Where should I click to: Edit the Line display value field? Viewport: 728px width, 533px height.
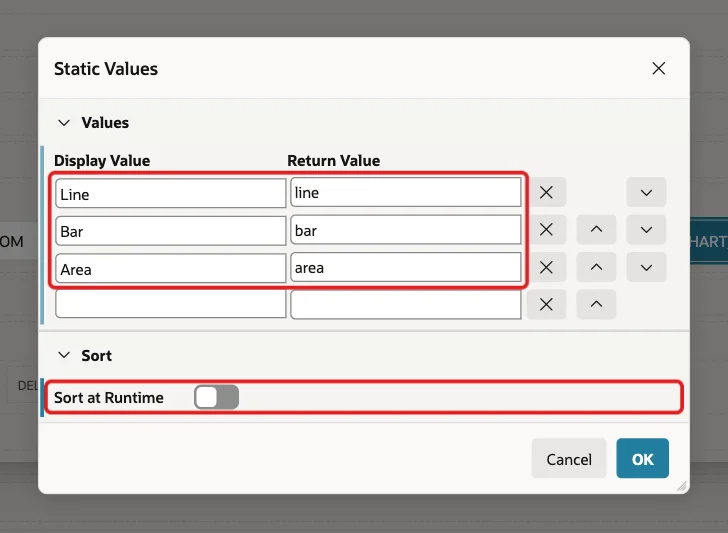click(x=170, y=194)
